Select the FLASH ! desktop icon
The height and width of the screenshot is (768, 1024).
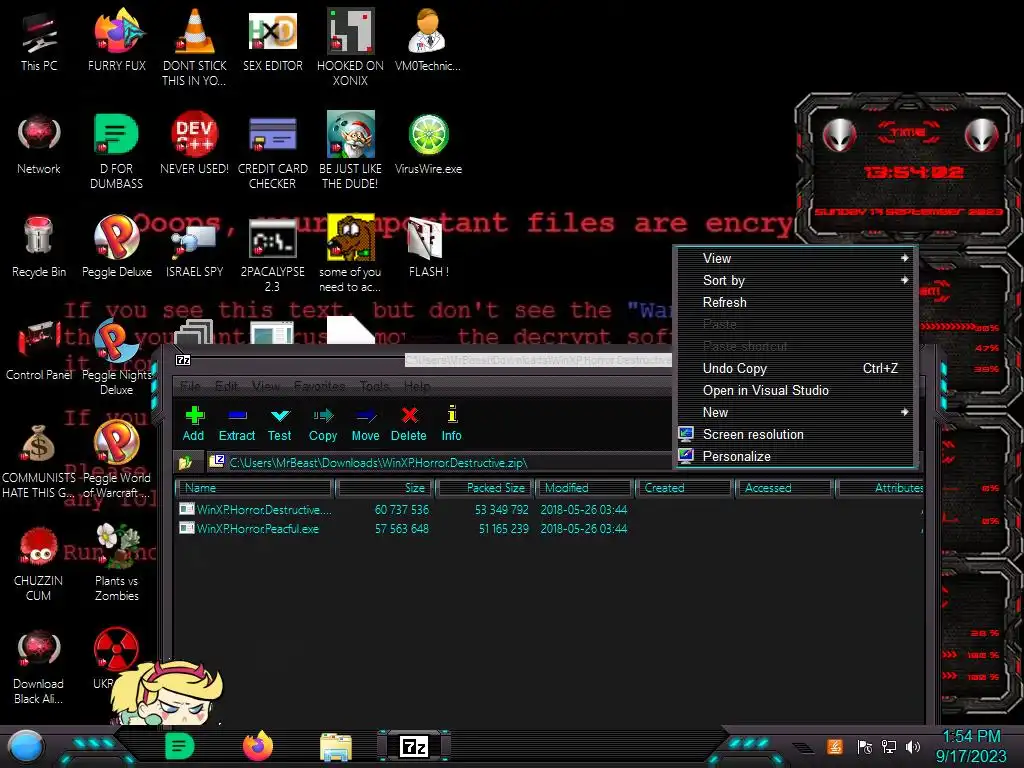coord(428,248)
